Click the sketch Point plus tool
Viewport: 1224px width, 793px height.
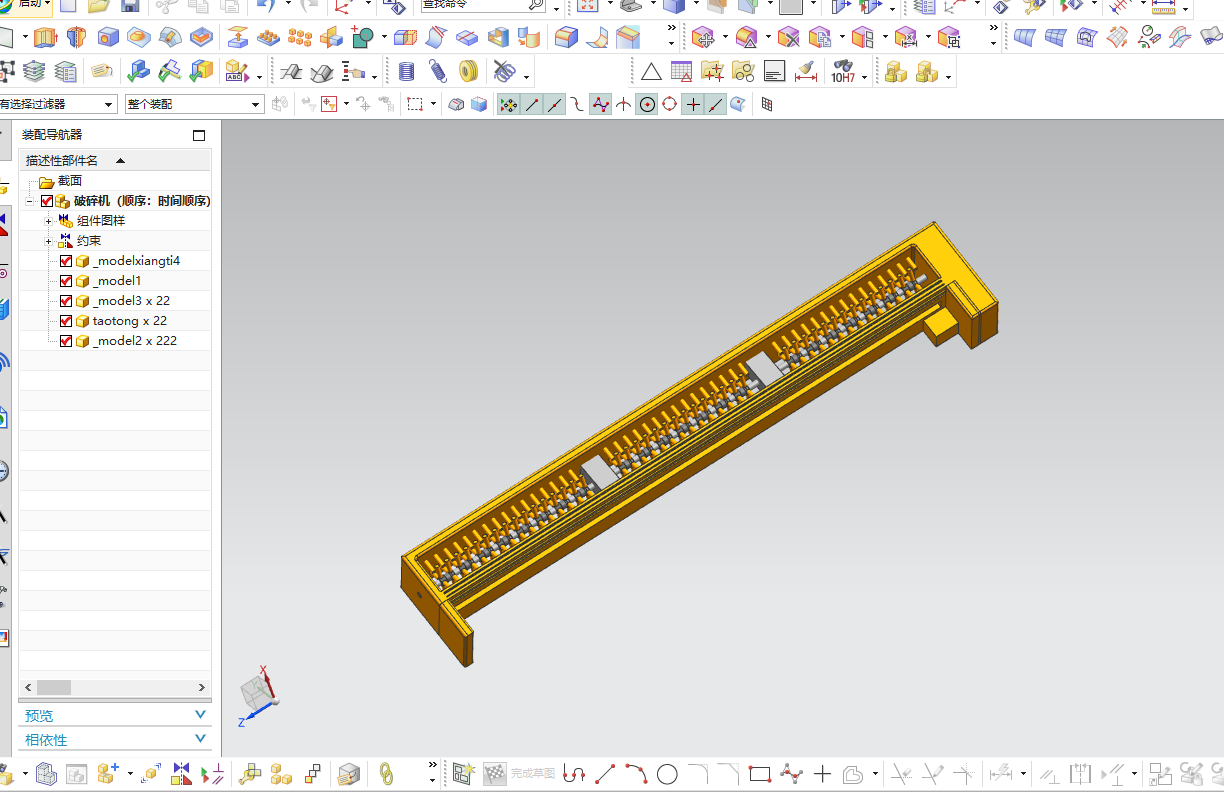coord(822,773)
